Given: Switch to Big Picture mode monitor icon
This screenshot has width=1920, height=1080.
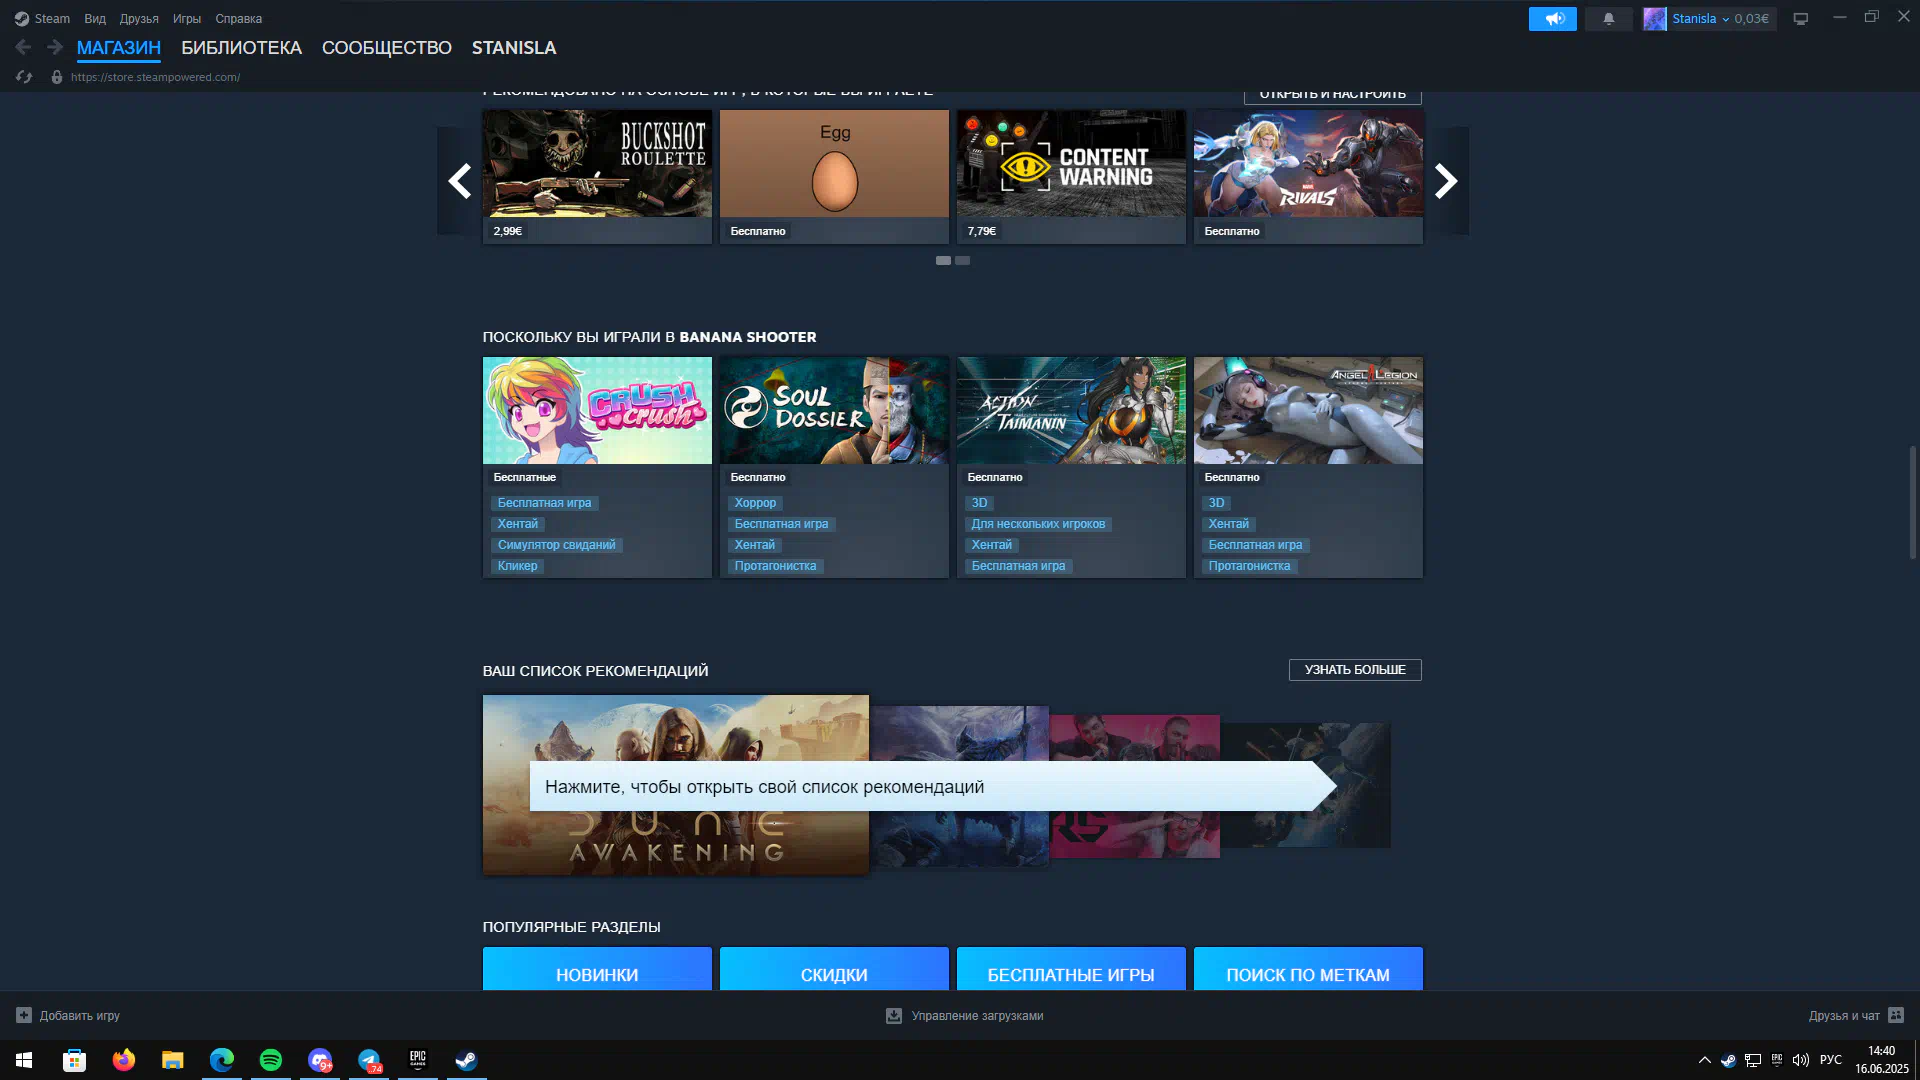Looking at the screenshot, I should 1800,19.
